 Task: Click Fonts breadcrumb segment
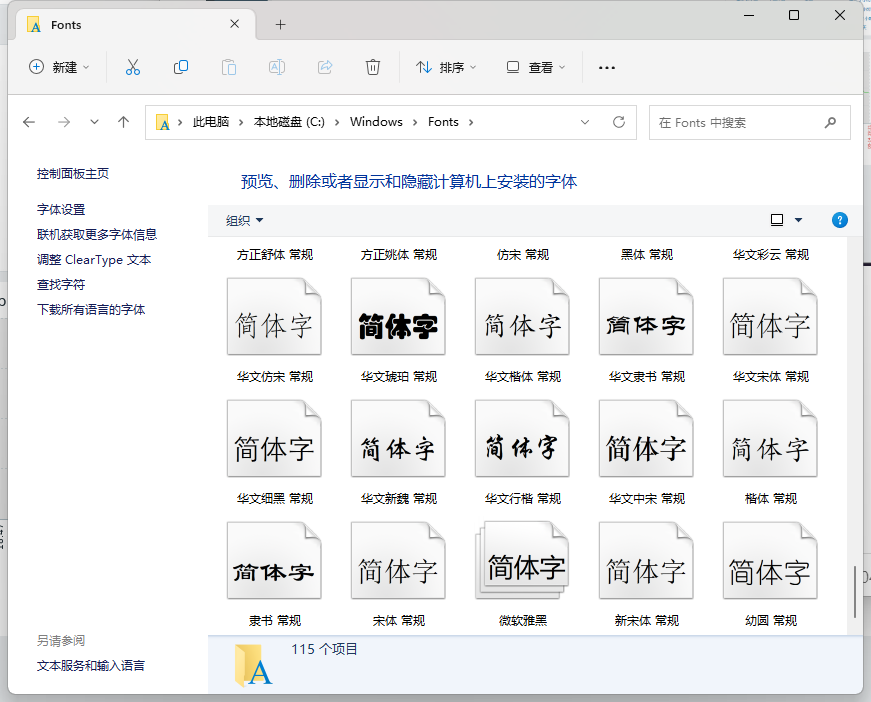point(443,122)
